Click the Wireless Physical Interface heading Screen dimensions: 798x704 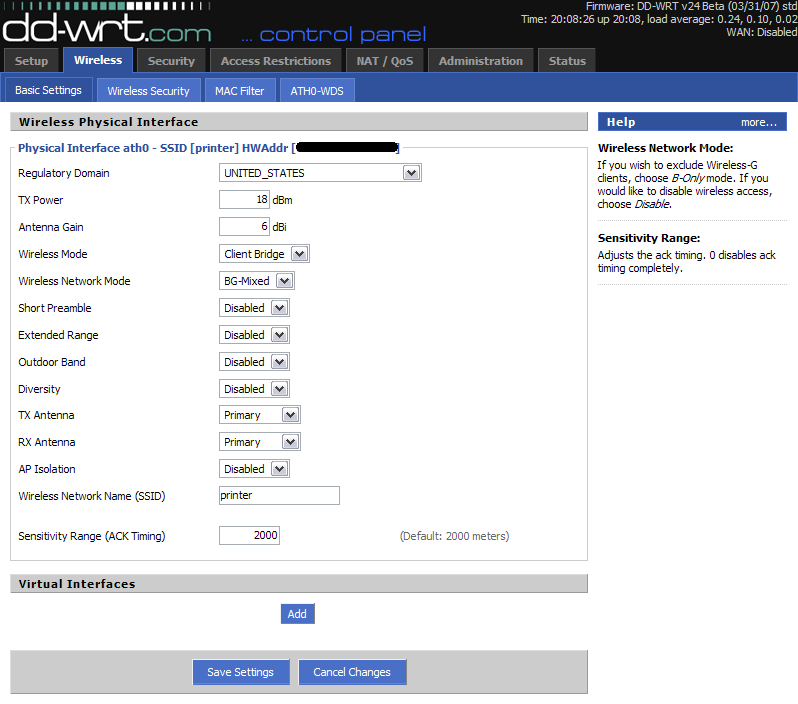pyautogui.click(x=108, y=122)
